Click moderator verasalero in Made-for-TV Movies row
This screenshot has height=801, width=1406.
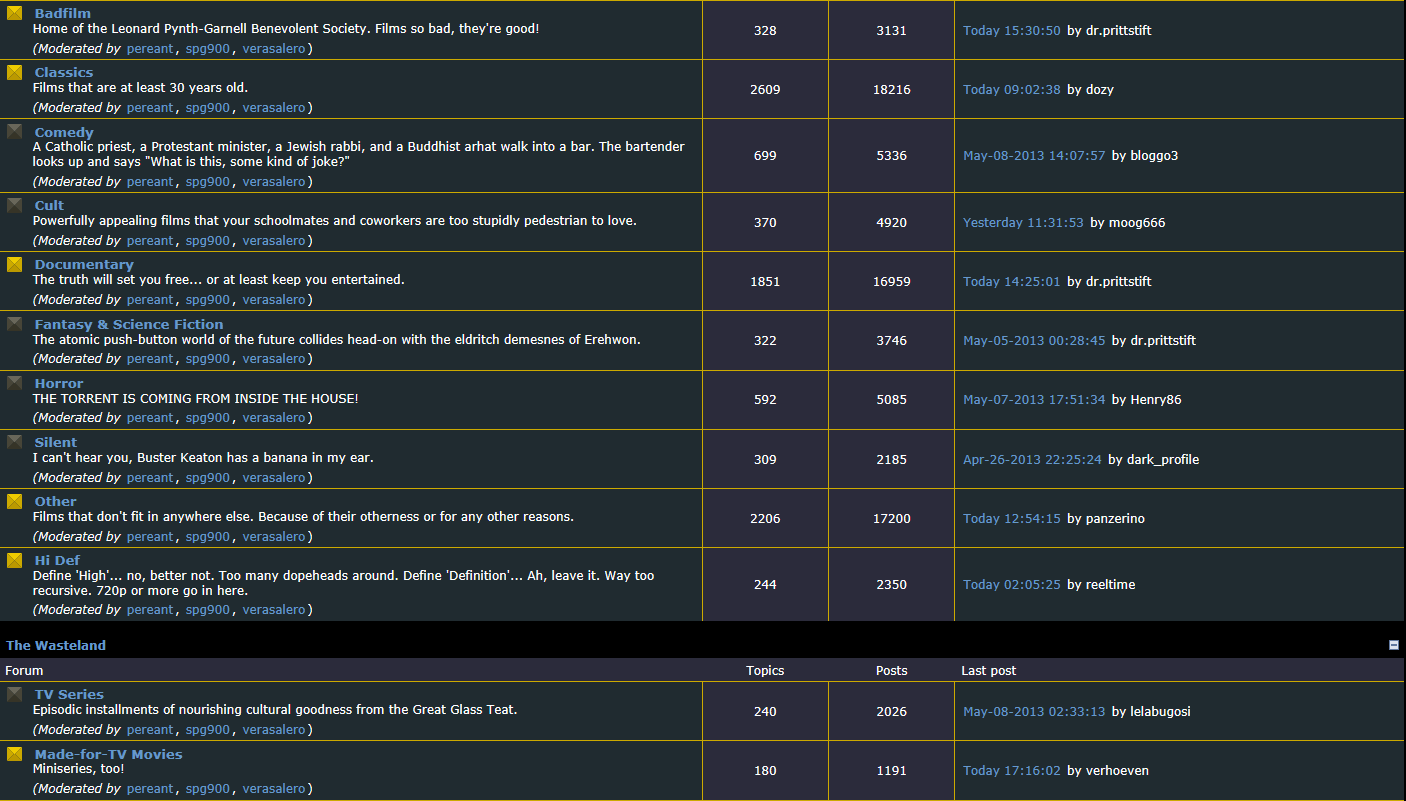pyautogui.click(x=274, y=788)
